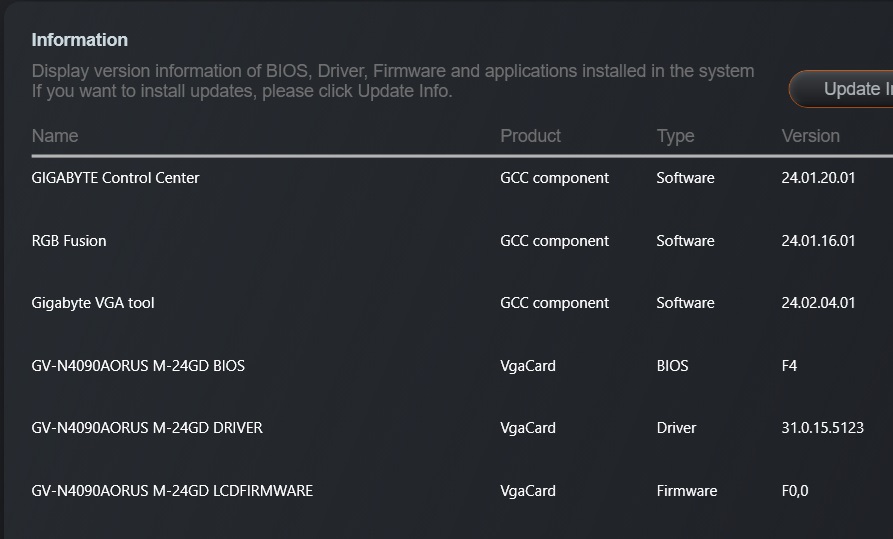Click the Firmware type cell
Screen dimensions: 893x539
(x=686, y=491)
